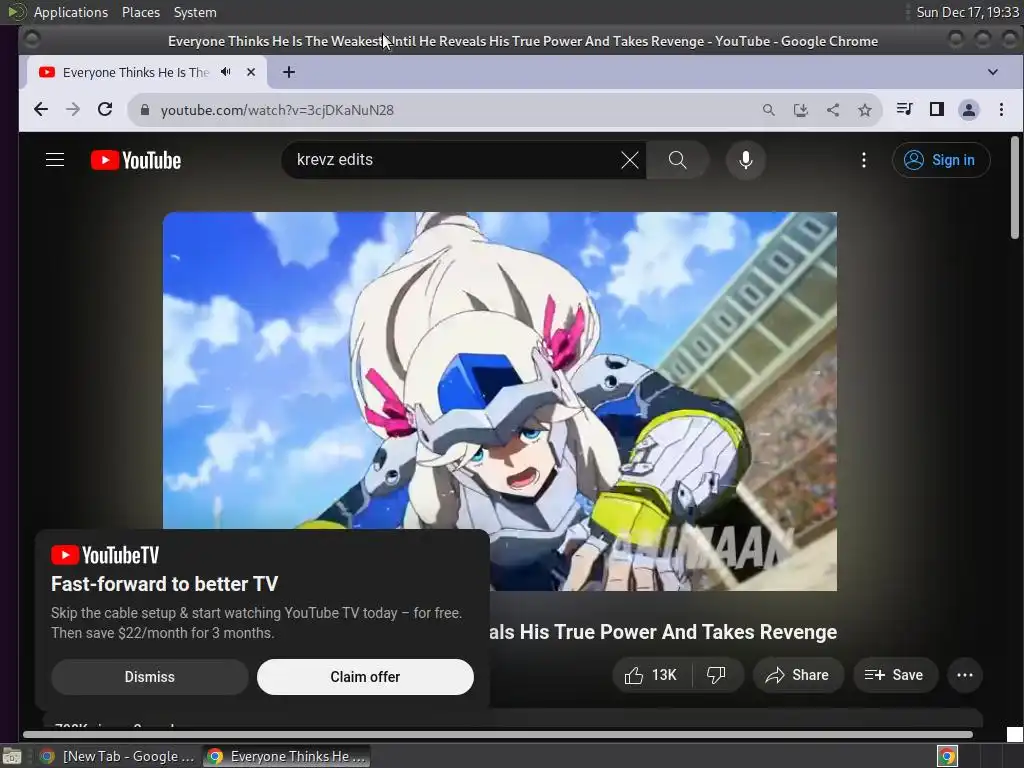Click the address bar zoom magnifier icon
This screenshot has height=768, width=1024.
pyautogui.click(x=769, y=110)
